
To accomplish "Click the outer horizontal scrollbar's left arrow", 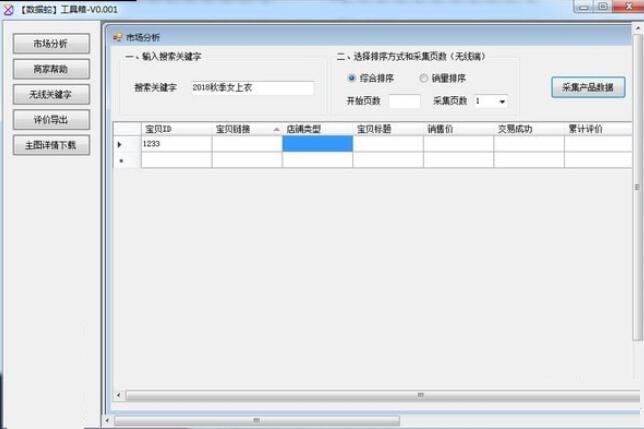I will coord(108,420).
